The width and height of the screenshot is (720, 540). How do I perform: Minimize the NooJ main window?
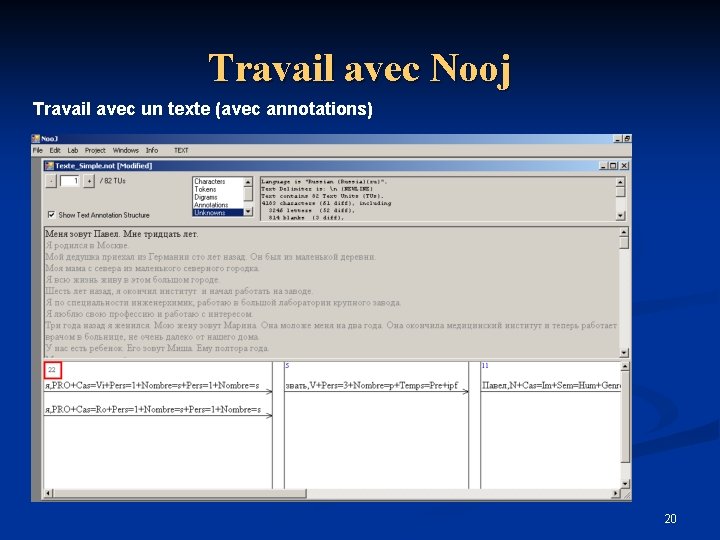[618, 139]
